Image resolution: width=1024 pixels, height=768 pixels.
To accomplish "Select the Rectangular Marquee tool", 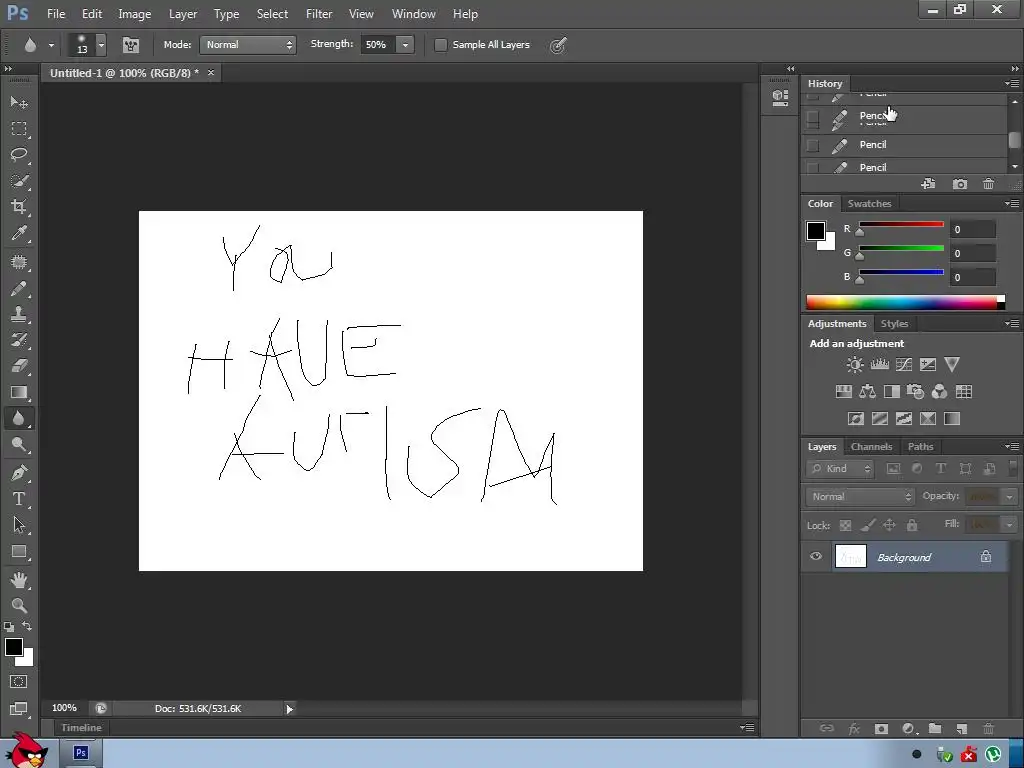I will (x=18, y=129).
